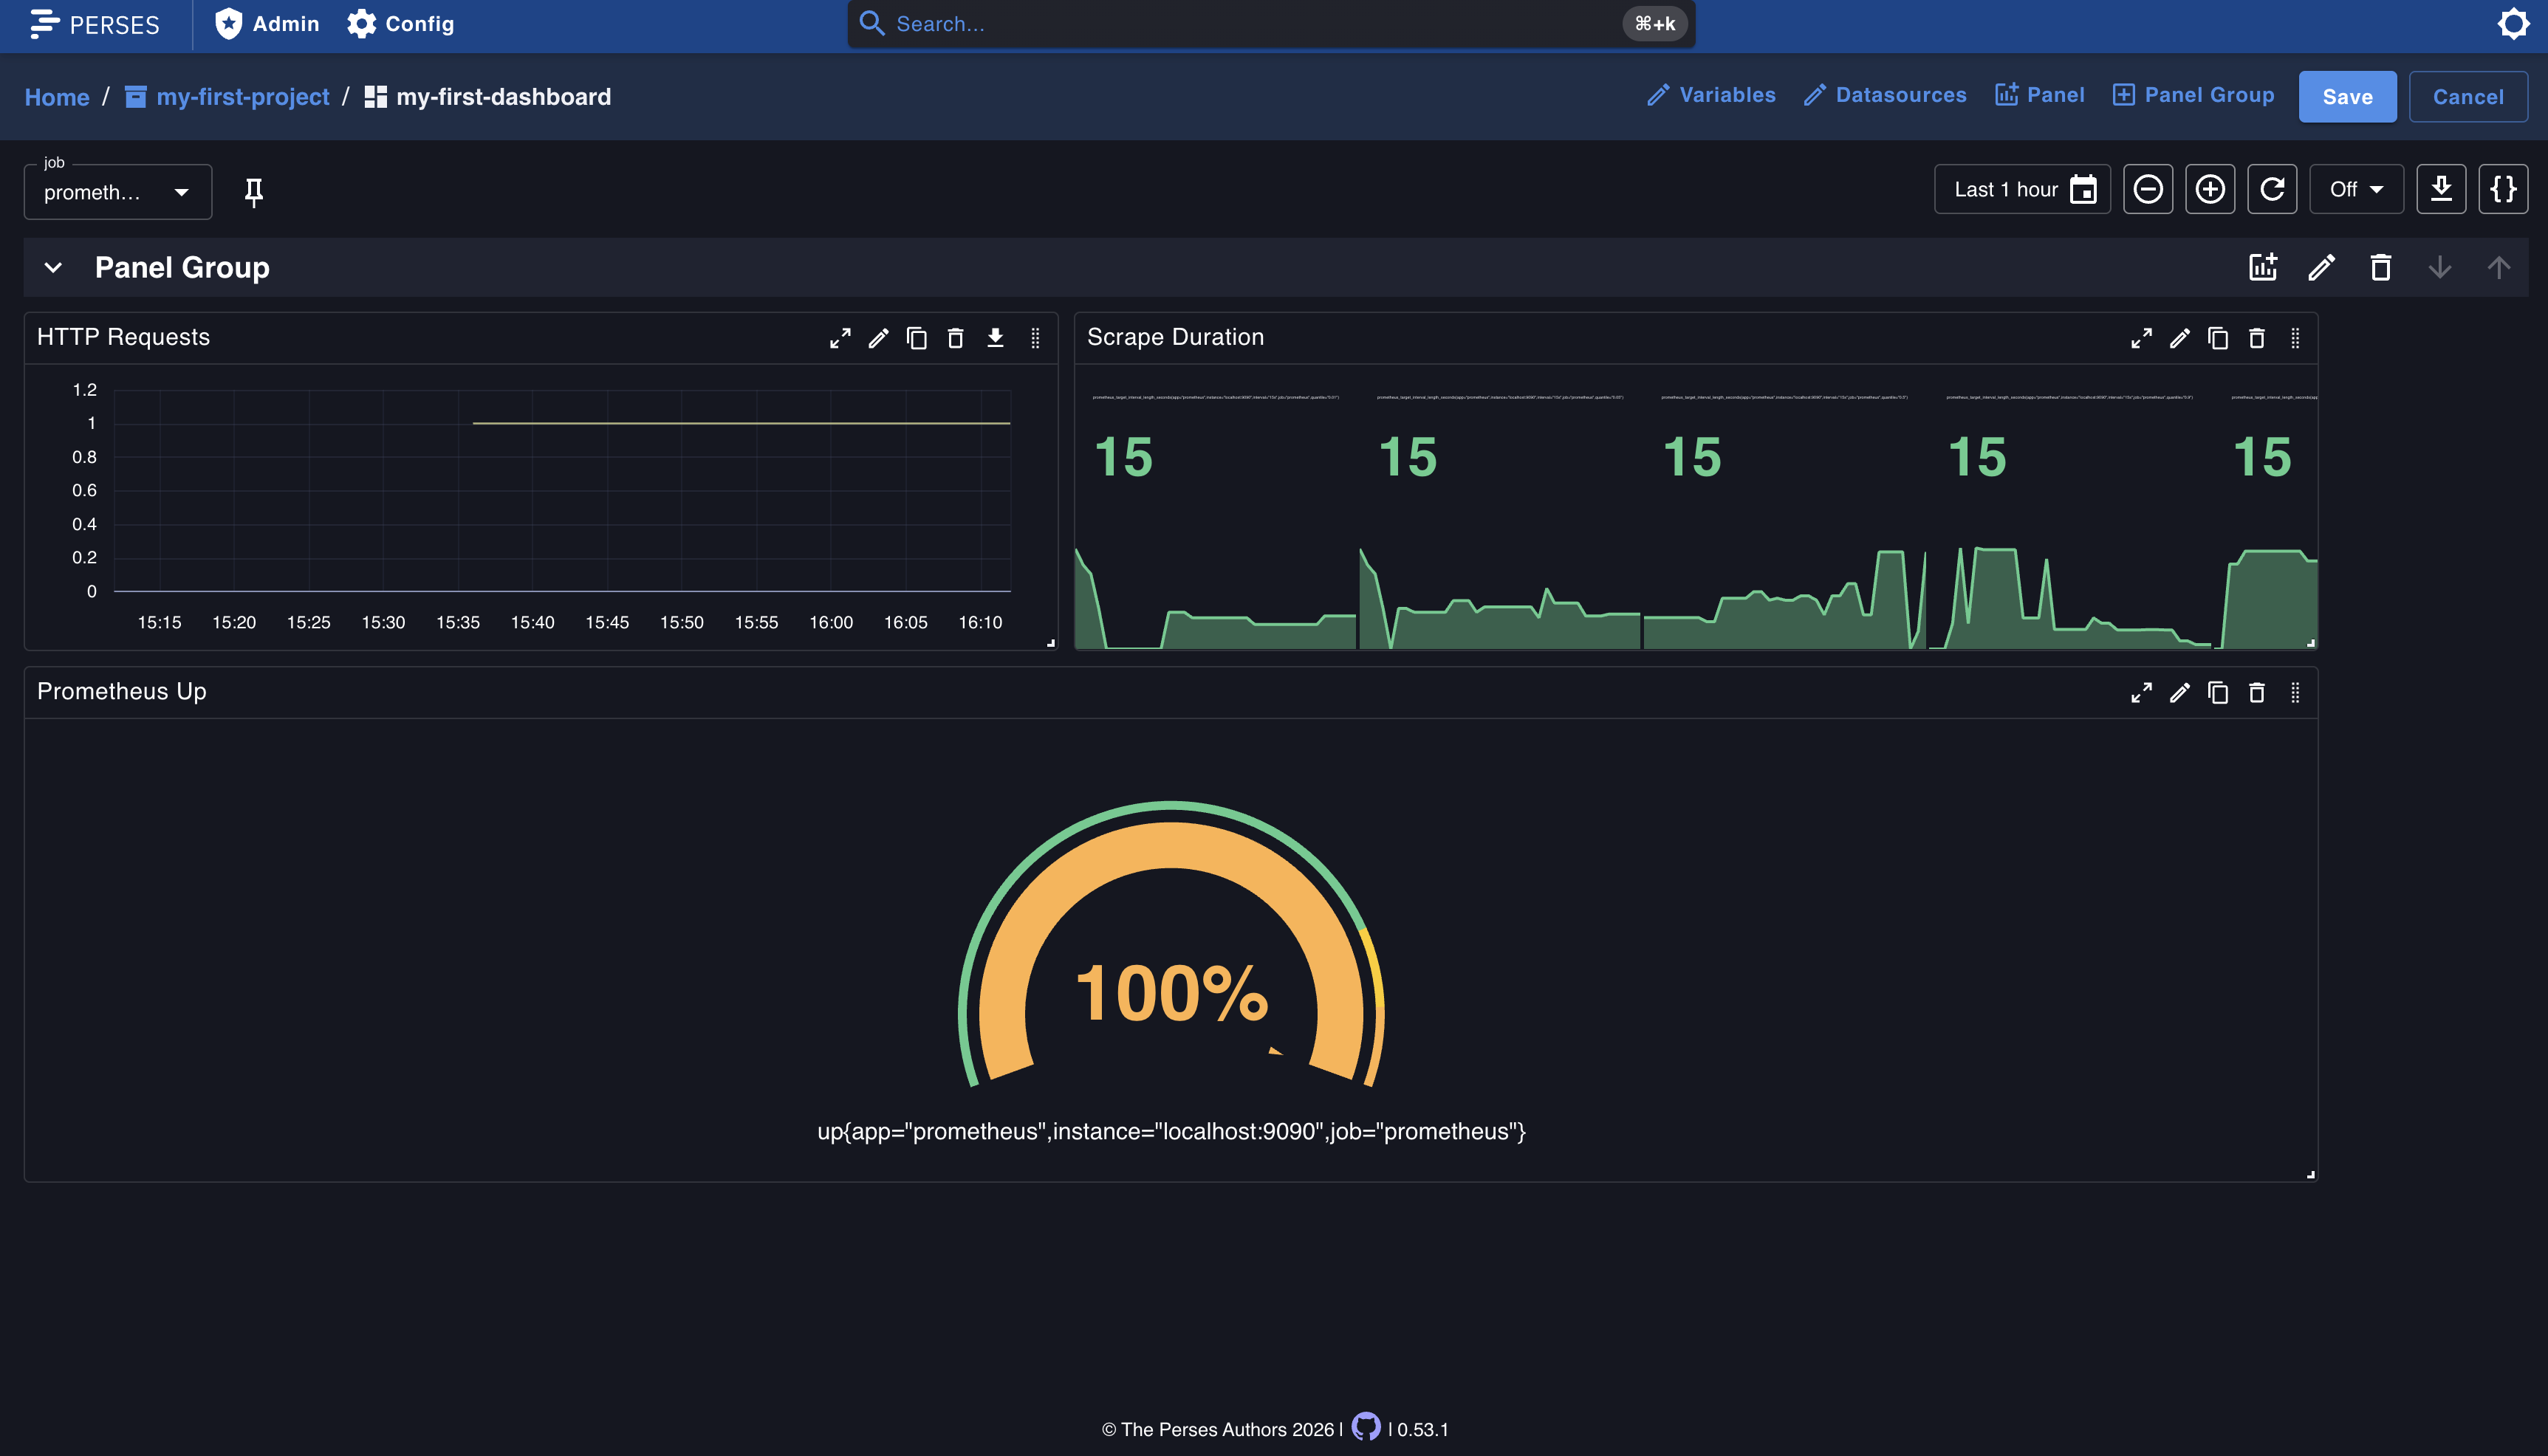Image resolution: width=2548 pixels, height=1456 pixels.
Task: Open the job variable dropdown
Action: click(118, 192)
